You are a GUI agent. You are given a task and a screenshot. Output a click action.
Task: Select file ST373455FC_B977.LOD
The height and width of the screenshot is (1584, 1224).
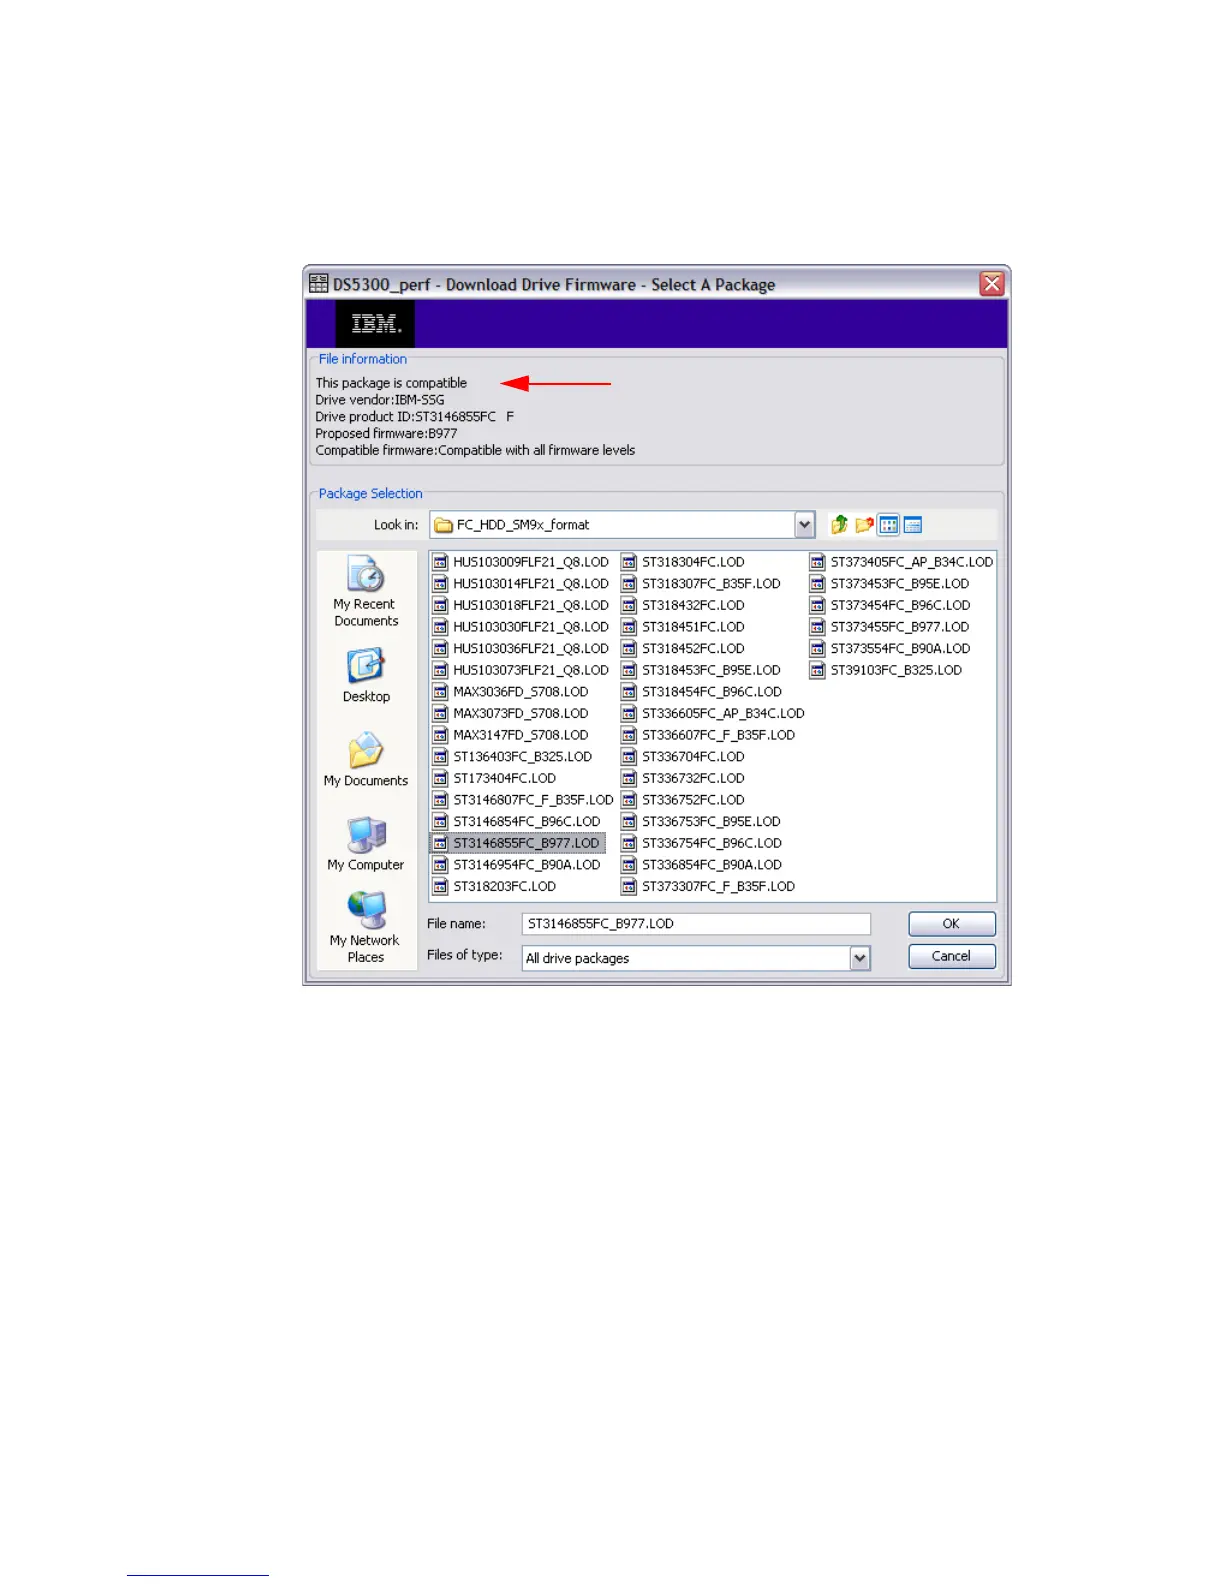click(x=890, y=627)
